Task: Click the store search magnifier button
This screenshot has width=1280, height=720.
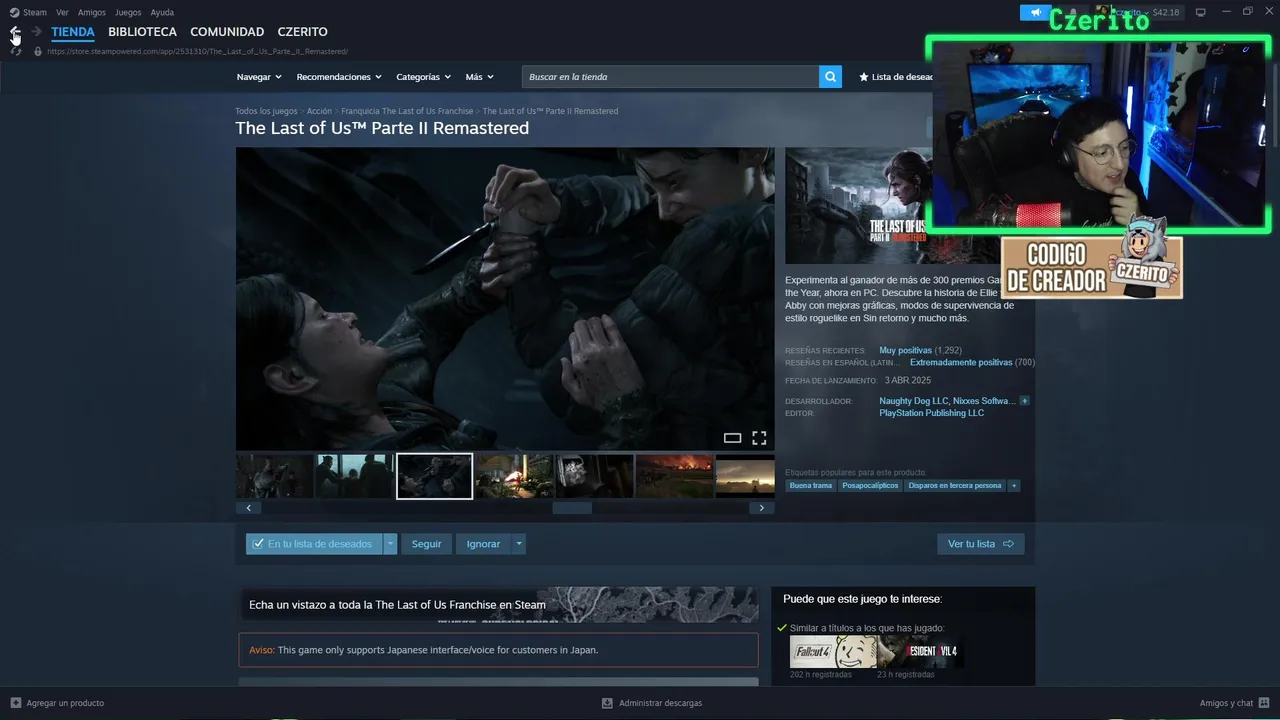Action: (830, 77)
